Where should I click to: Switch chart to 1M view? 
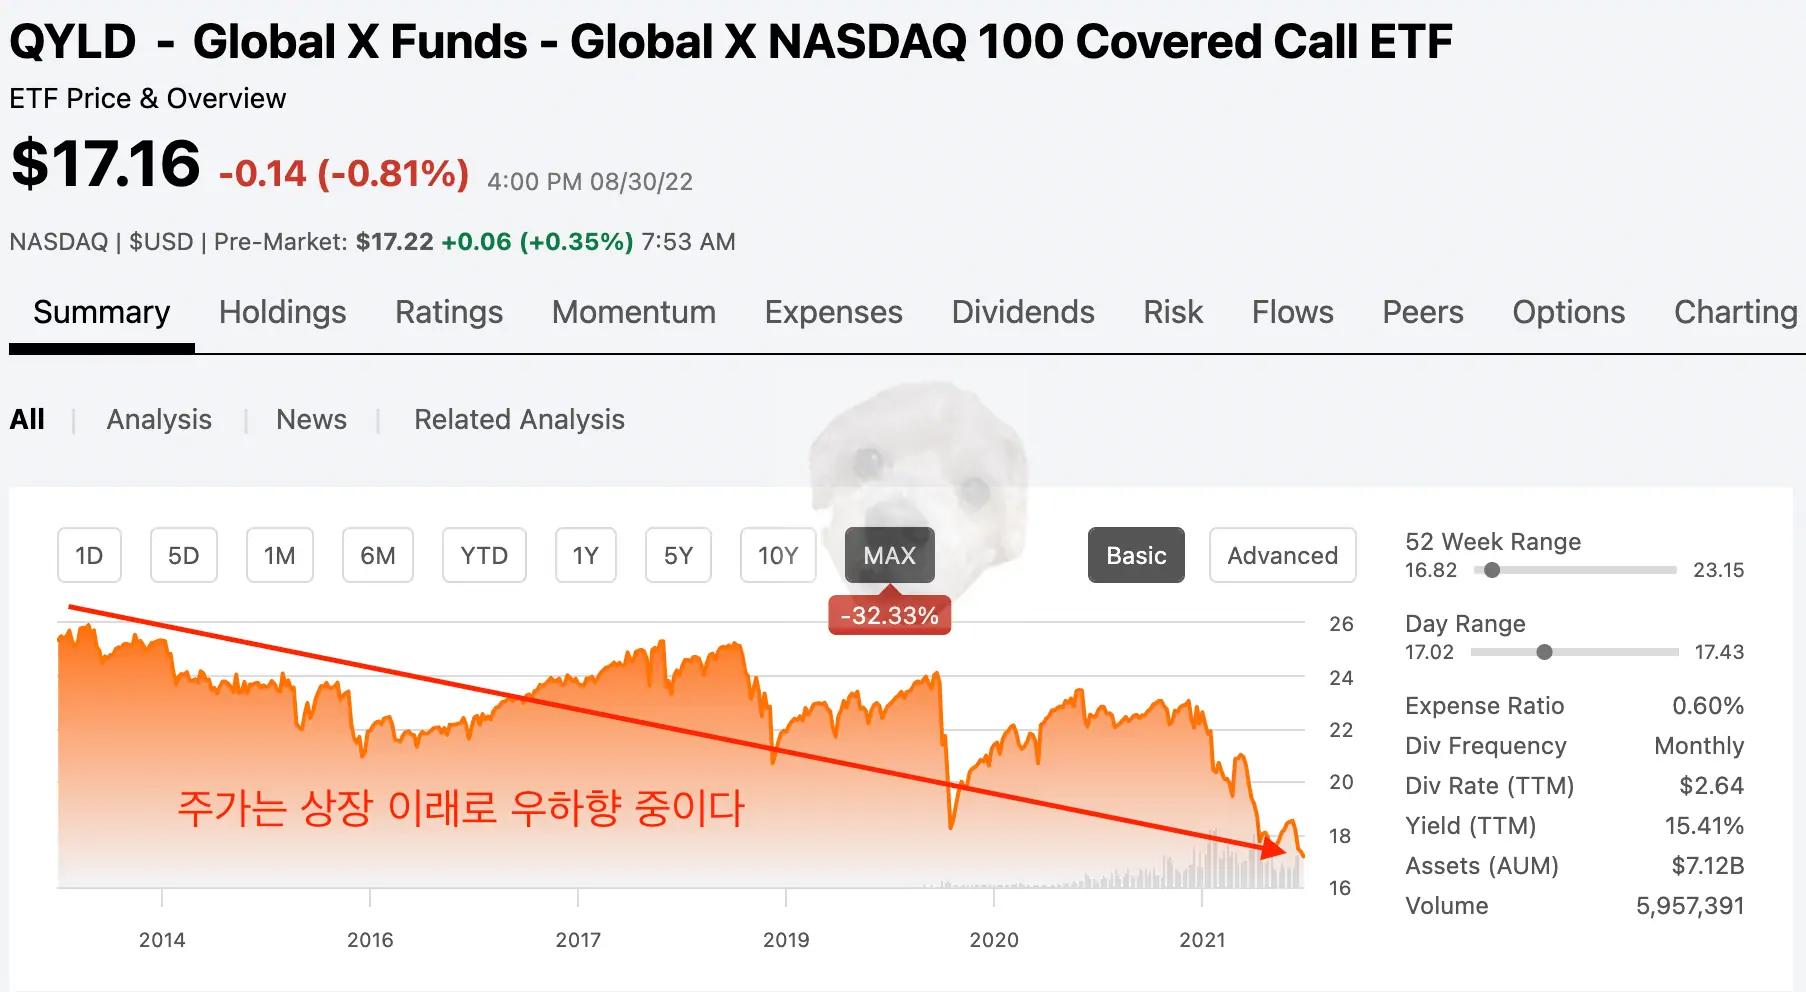coord(279,555)
